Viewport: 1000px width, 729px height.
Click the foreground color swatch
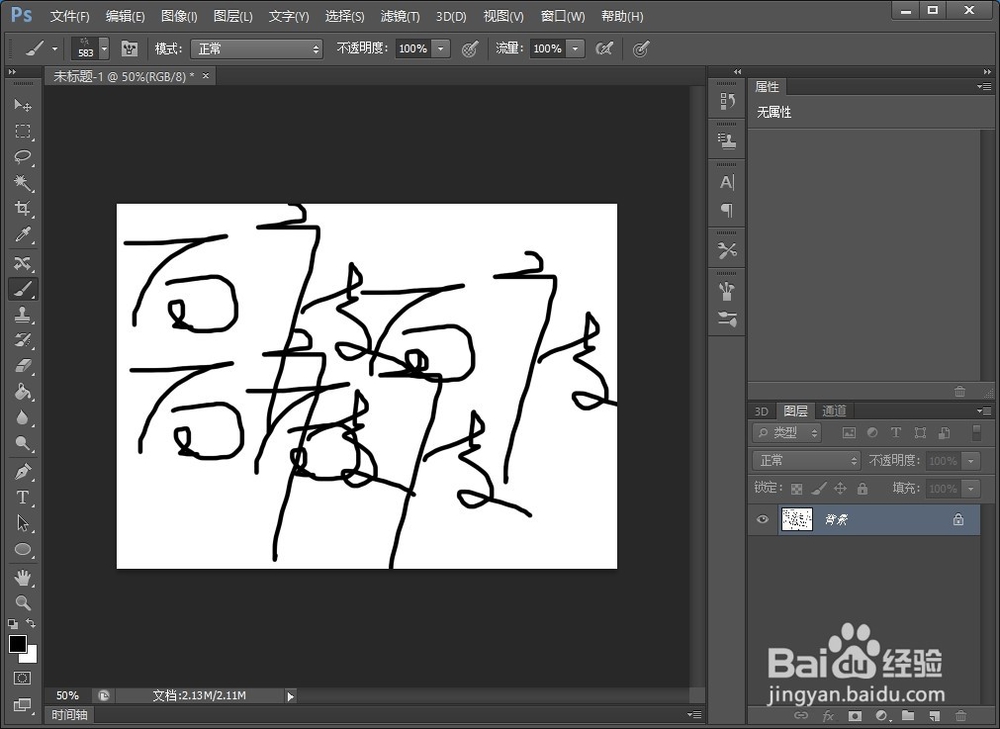coord(17,644)
